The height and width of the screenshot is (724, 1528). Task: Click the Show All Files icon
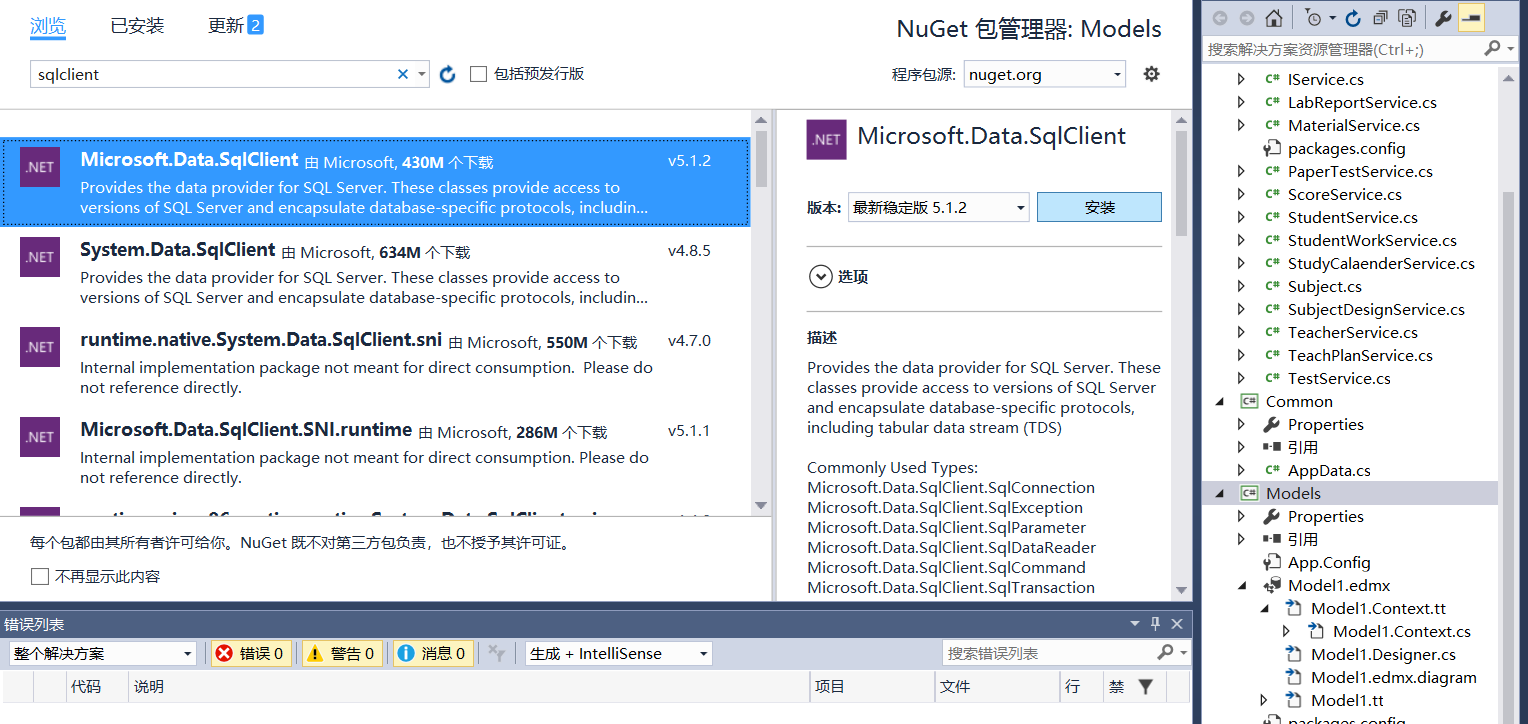coord(1407,18)
